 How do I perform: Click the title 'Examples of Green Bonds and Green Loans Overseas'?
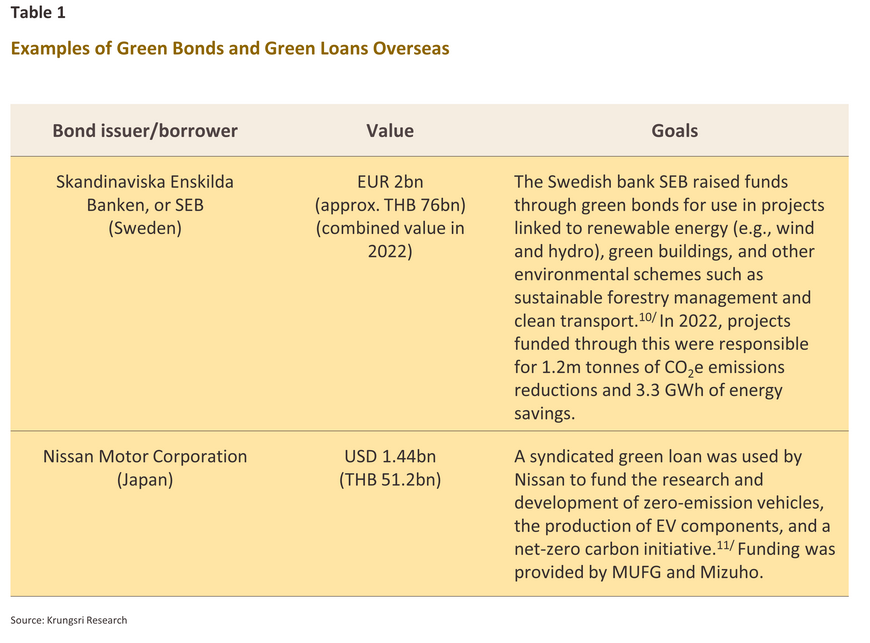coord(230,48)
